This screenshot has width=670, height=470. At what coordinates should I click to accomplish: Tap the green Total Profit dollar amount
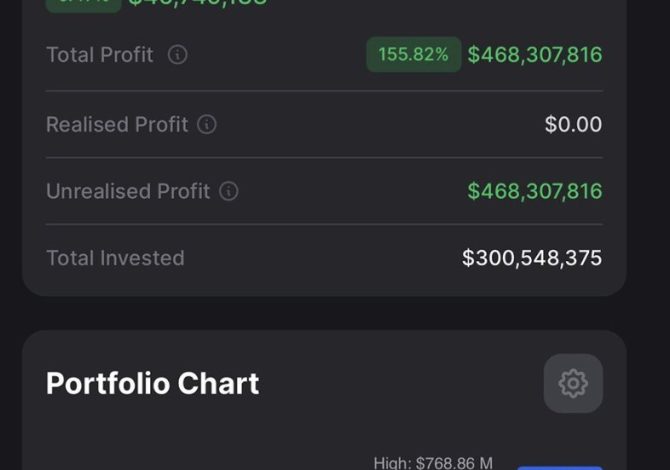pyautogui.click(x=535, y=55)
